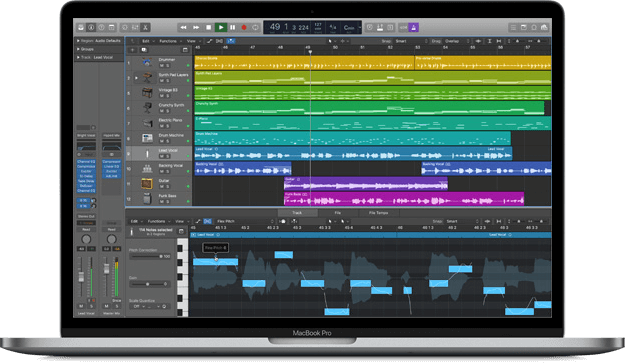Click the Bnce button on master channel
The height and width of the screenshot is (364, 625).
pyautogui.click(x=117, y=300)
